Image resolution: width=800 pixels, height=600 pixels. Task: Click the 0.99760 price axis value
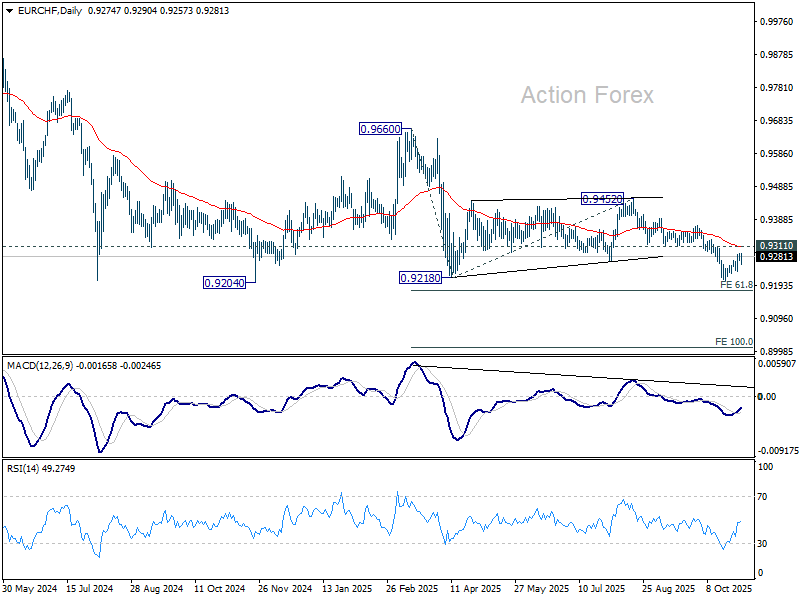coord(777,21)
